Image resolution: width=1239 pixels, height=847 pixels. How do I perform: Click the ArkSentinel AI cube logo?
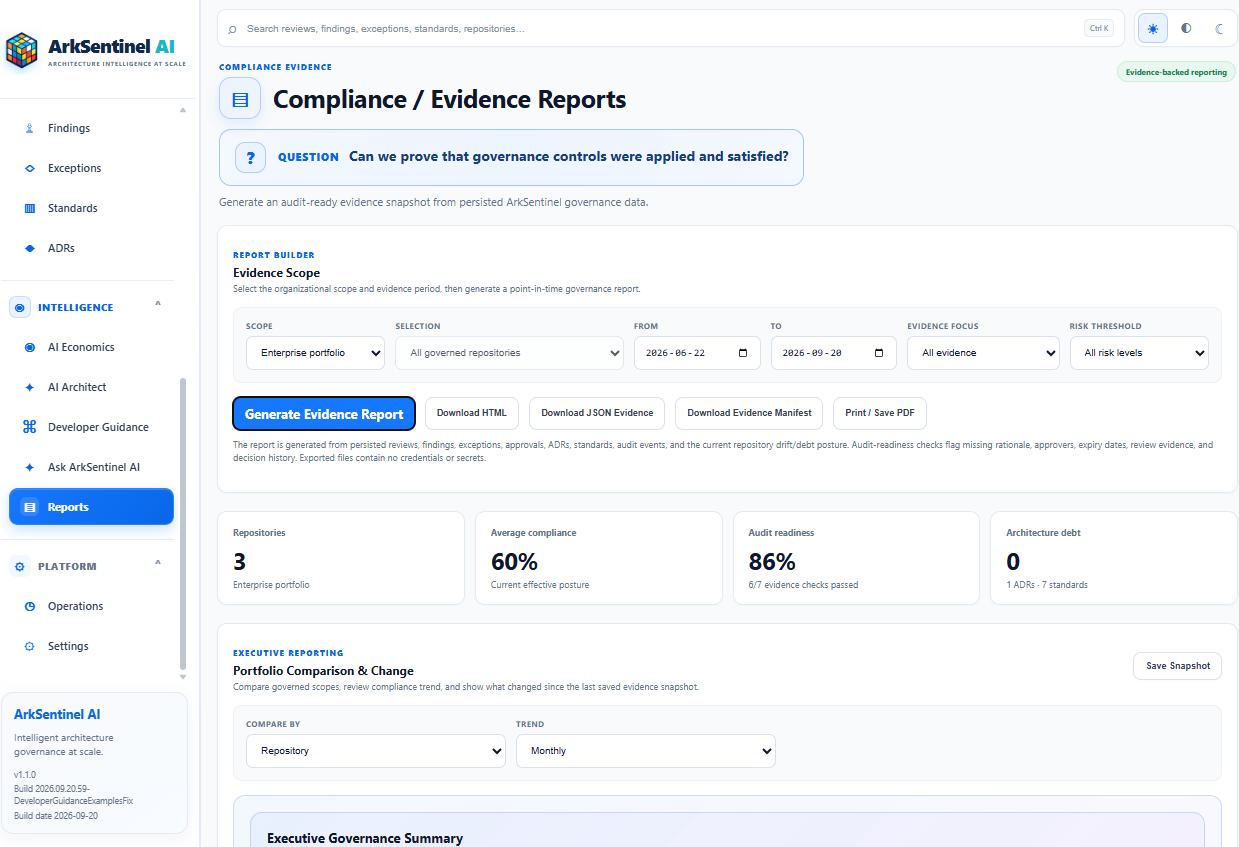(x=21, y=51)
